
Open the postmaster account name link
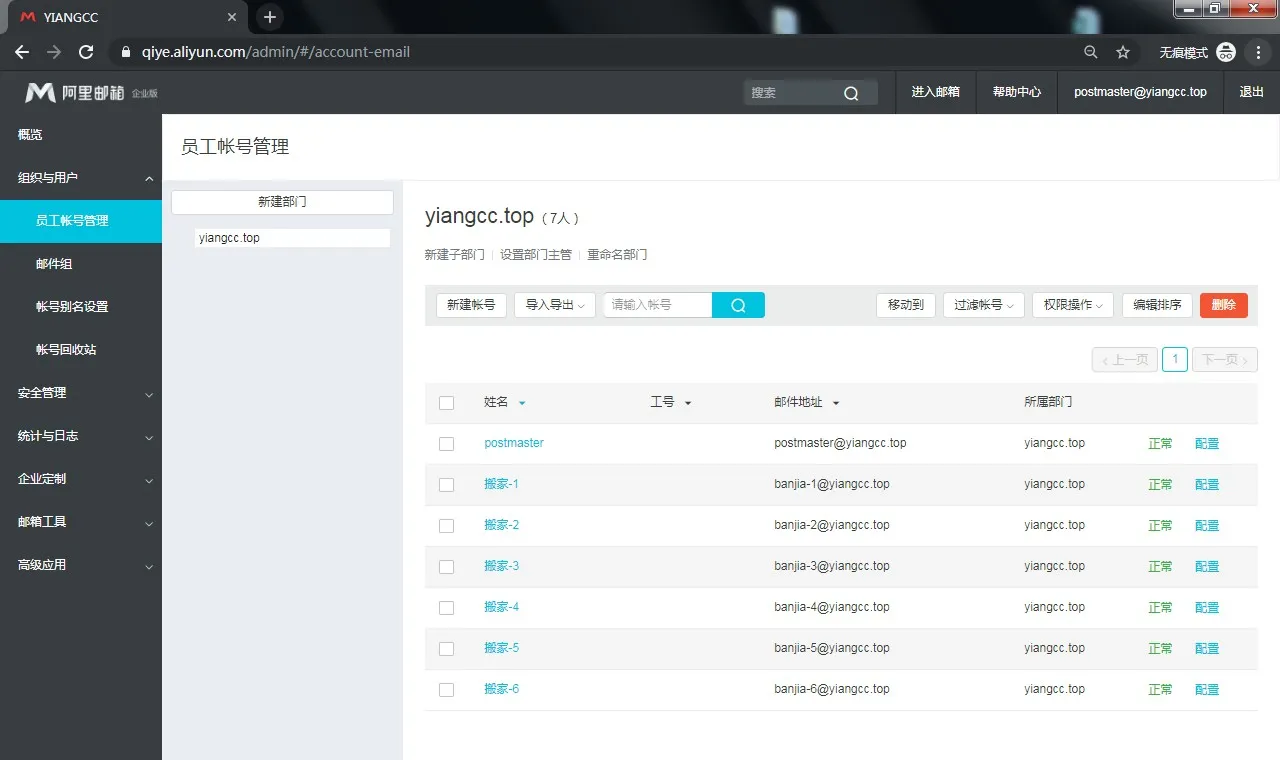coord(514,443)
